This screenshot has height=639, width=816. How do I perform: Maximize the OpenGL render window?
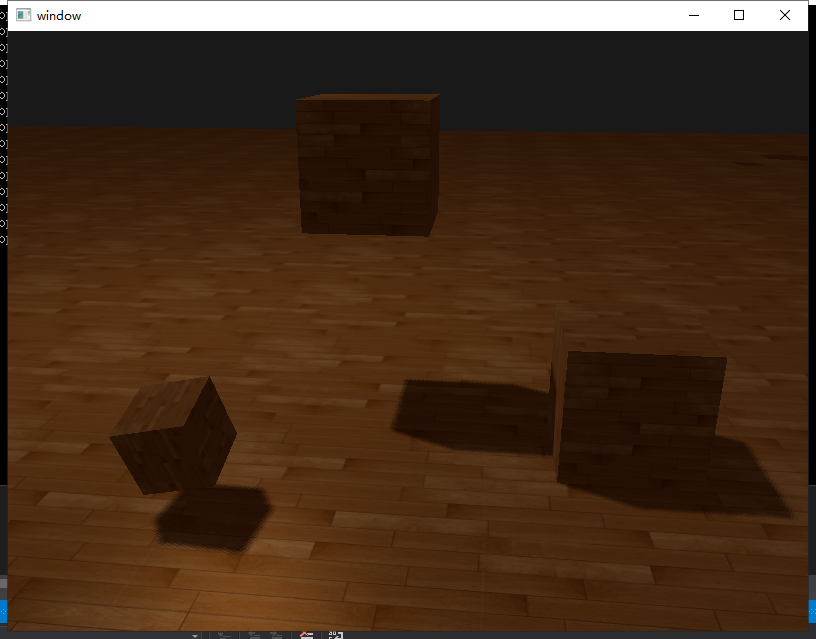coord(738,16)
